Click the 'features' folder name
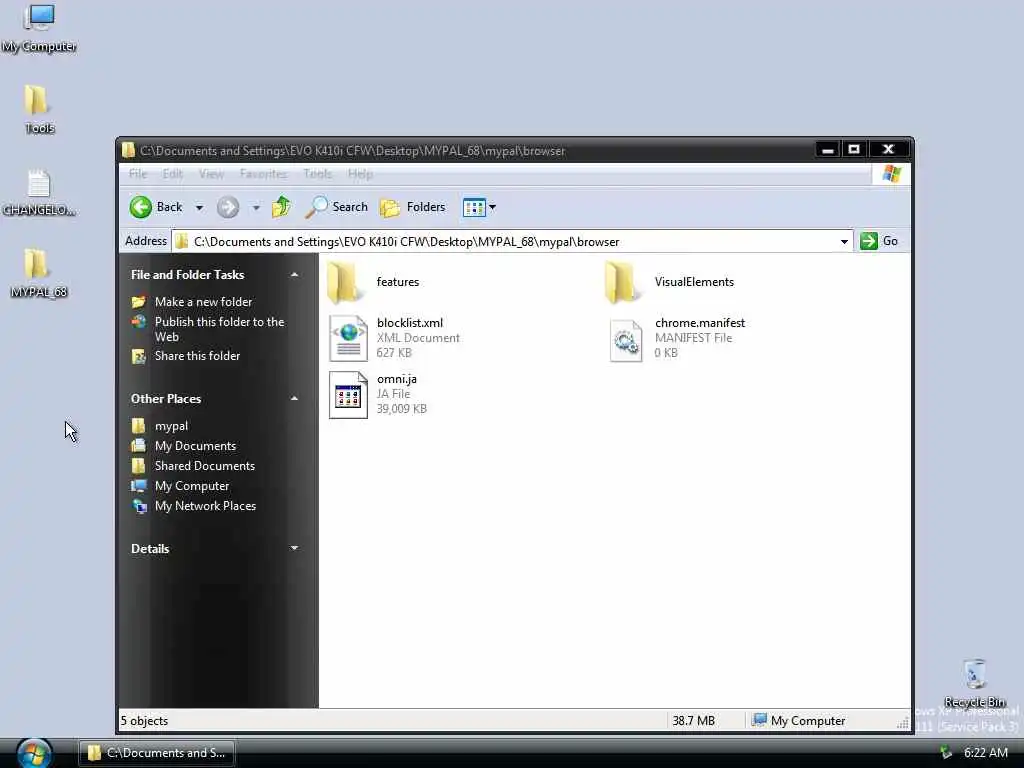The height and width of the screenshot is (768, 1024). pyautogui.click(x=398, y=282)
